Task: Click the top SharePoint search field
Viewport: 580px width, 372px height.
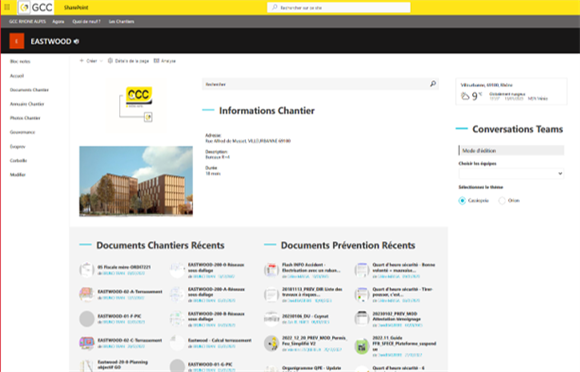Action: (x=338, y=7)
